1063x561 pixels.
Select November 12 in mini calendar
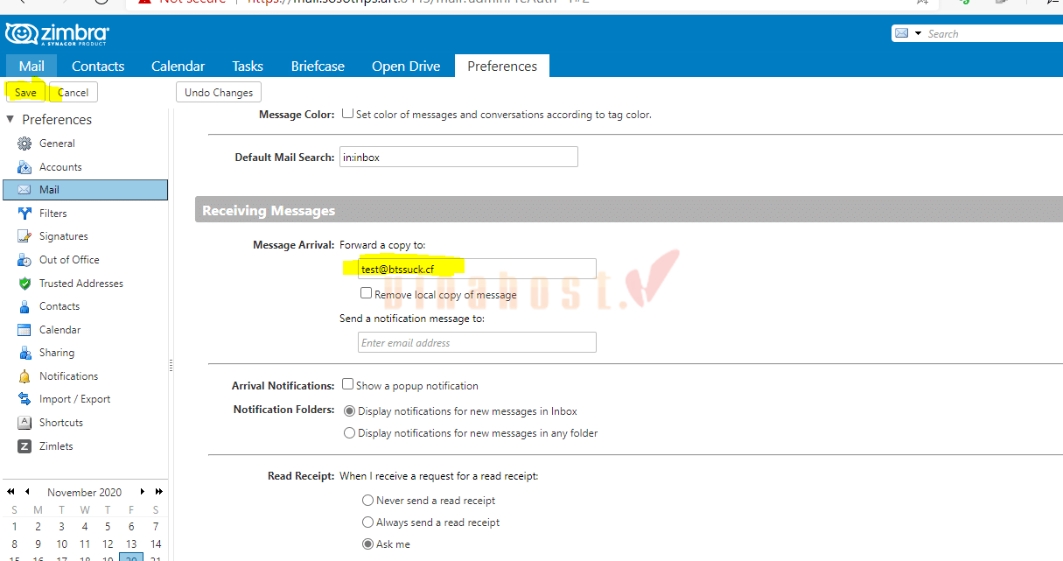(108, 544)
